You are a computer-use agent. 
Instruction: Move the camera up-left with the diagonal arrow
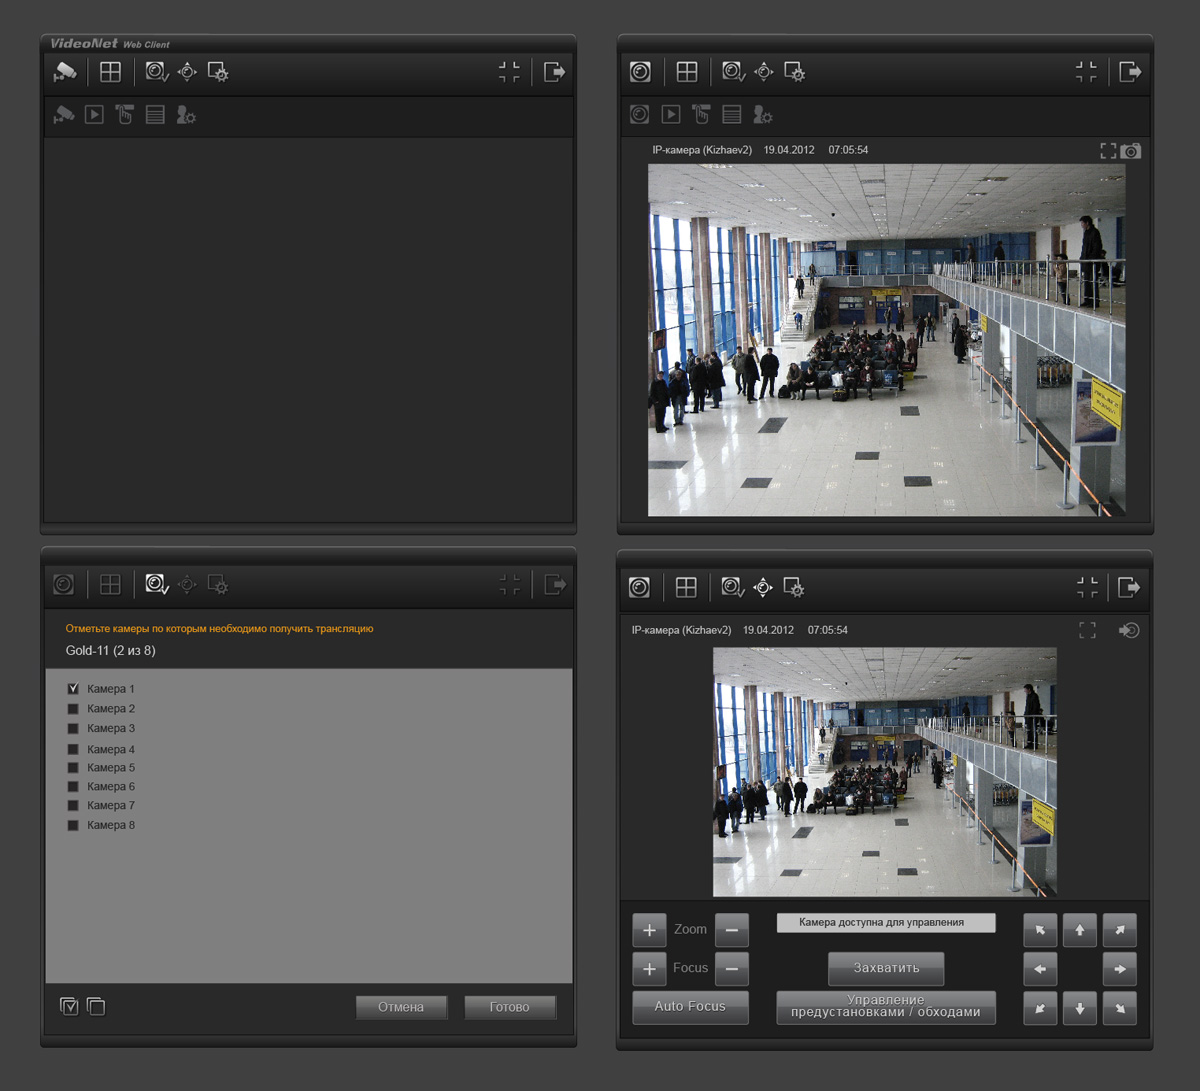[x=1040, y=930]
